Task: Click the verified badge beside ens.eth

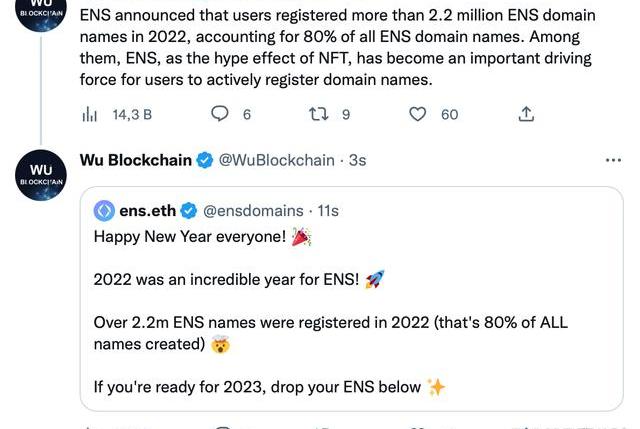Action: pyautogui.click(x=188, y=210)
